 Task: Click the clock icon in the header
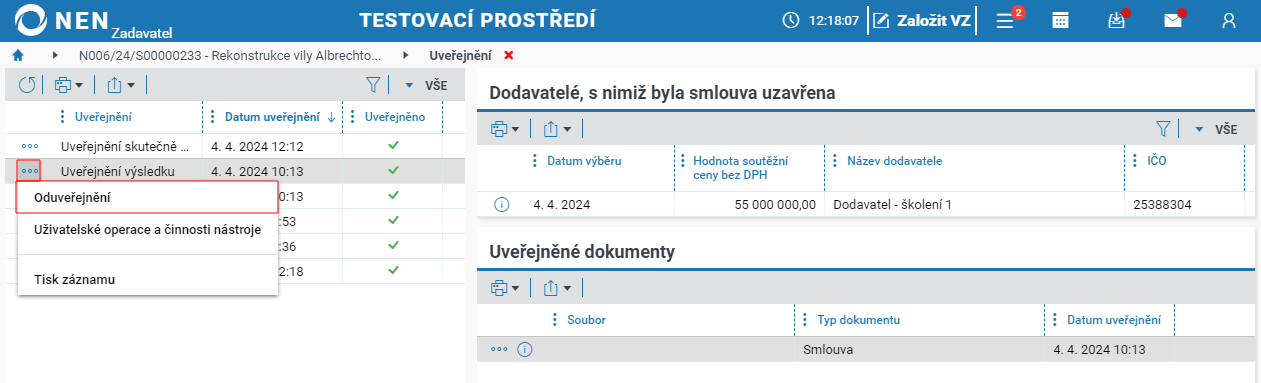point(791,20)
